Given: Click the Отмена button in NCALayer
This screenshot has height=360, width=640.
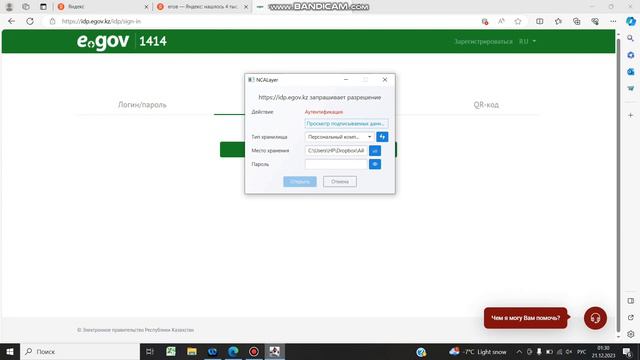Looking at the screenshot, I should [340, 182].
